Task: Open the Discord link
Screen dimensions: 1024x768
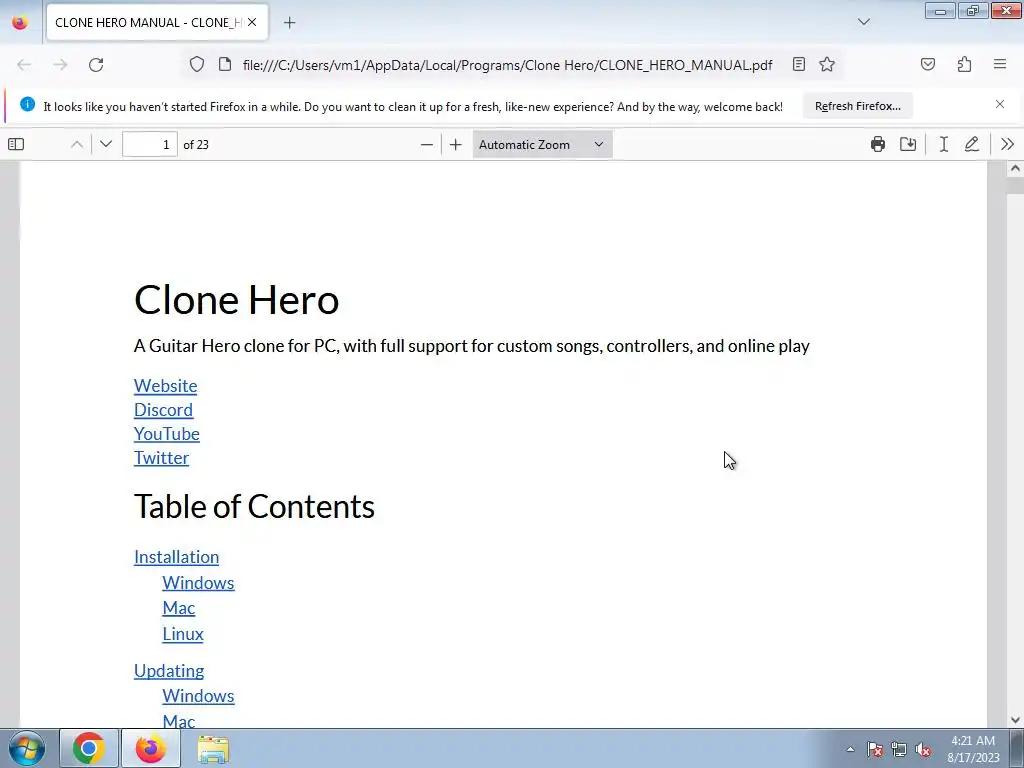Action: coord(163,410)
